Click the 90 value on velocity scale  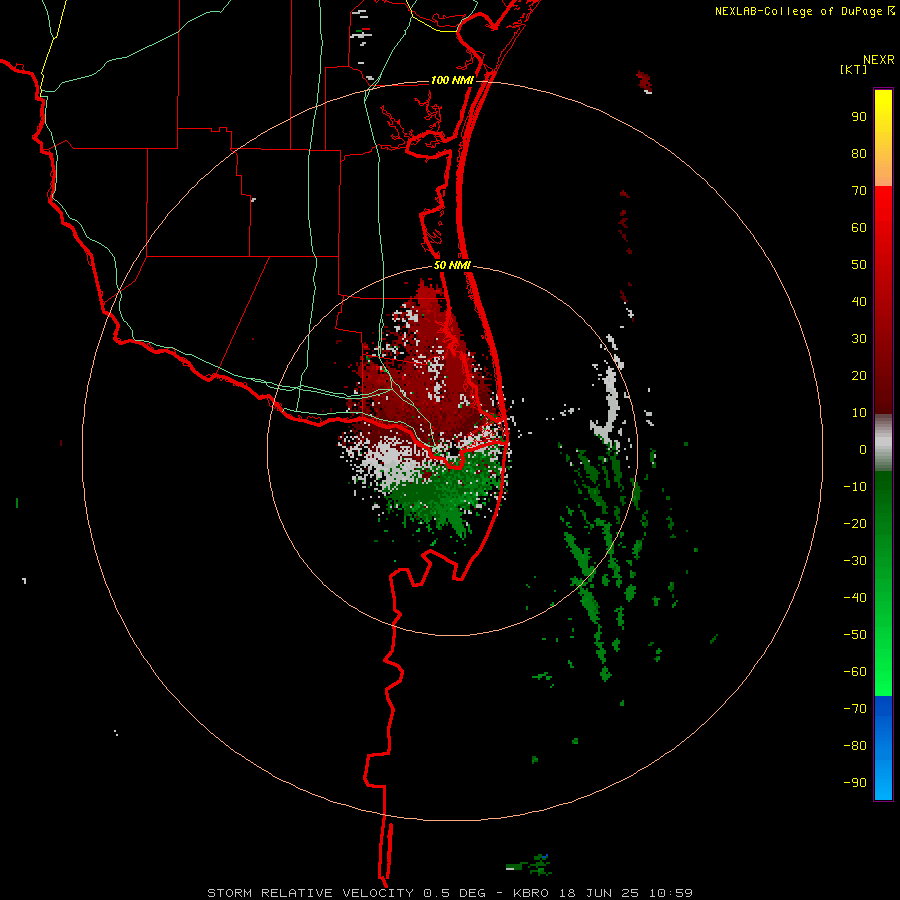pos(859,117)
